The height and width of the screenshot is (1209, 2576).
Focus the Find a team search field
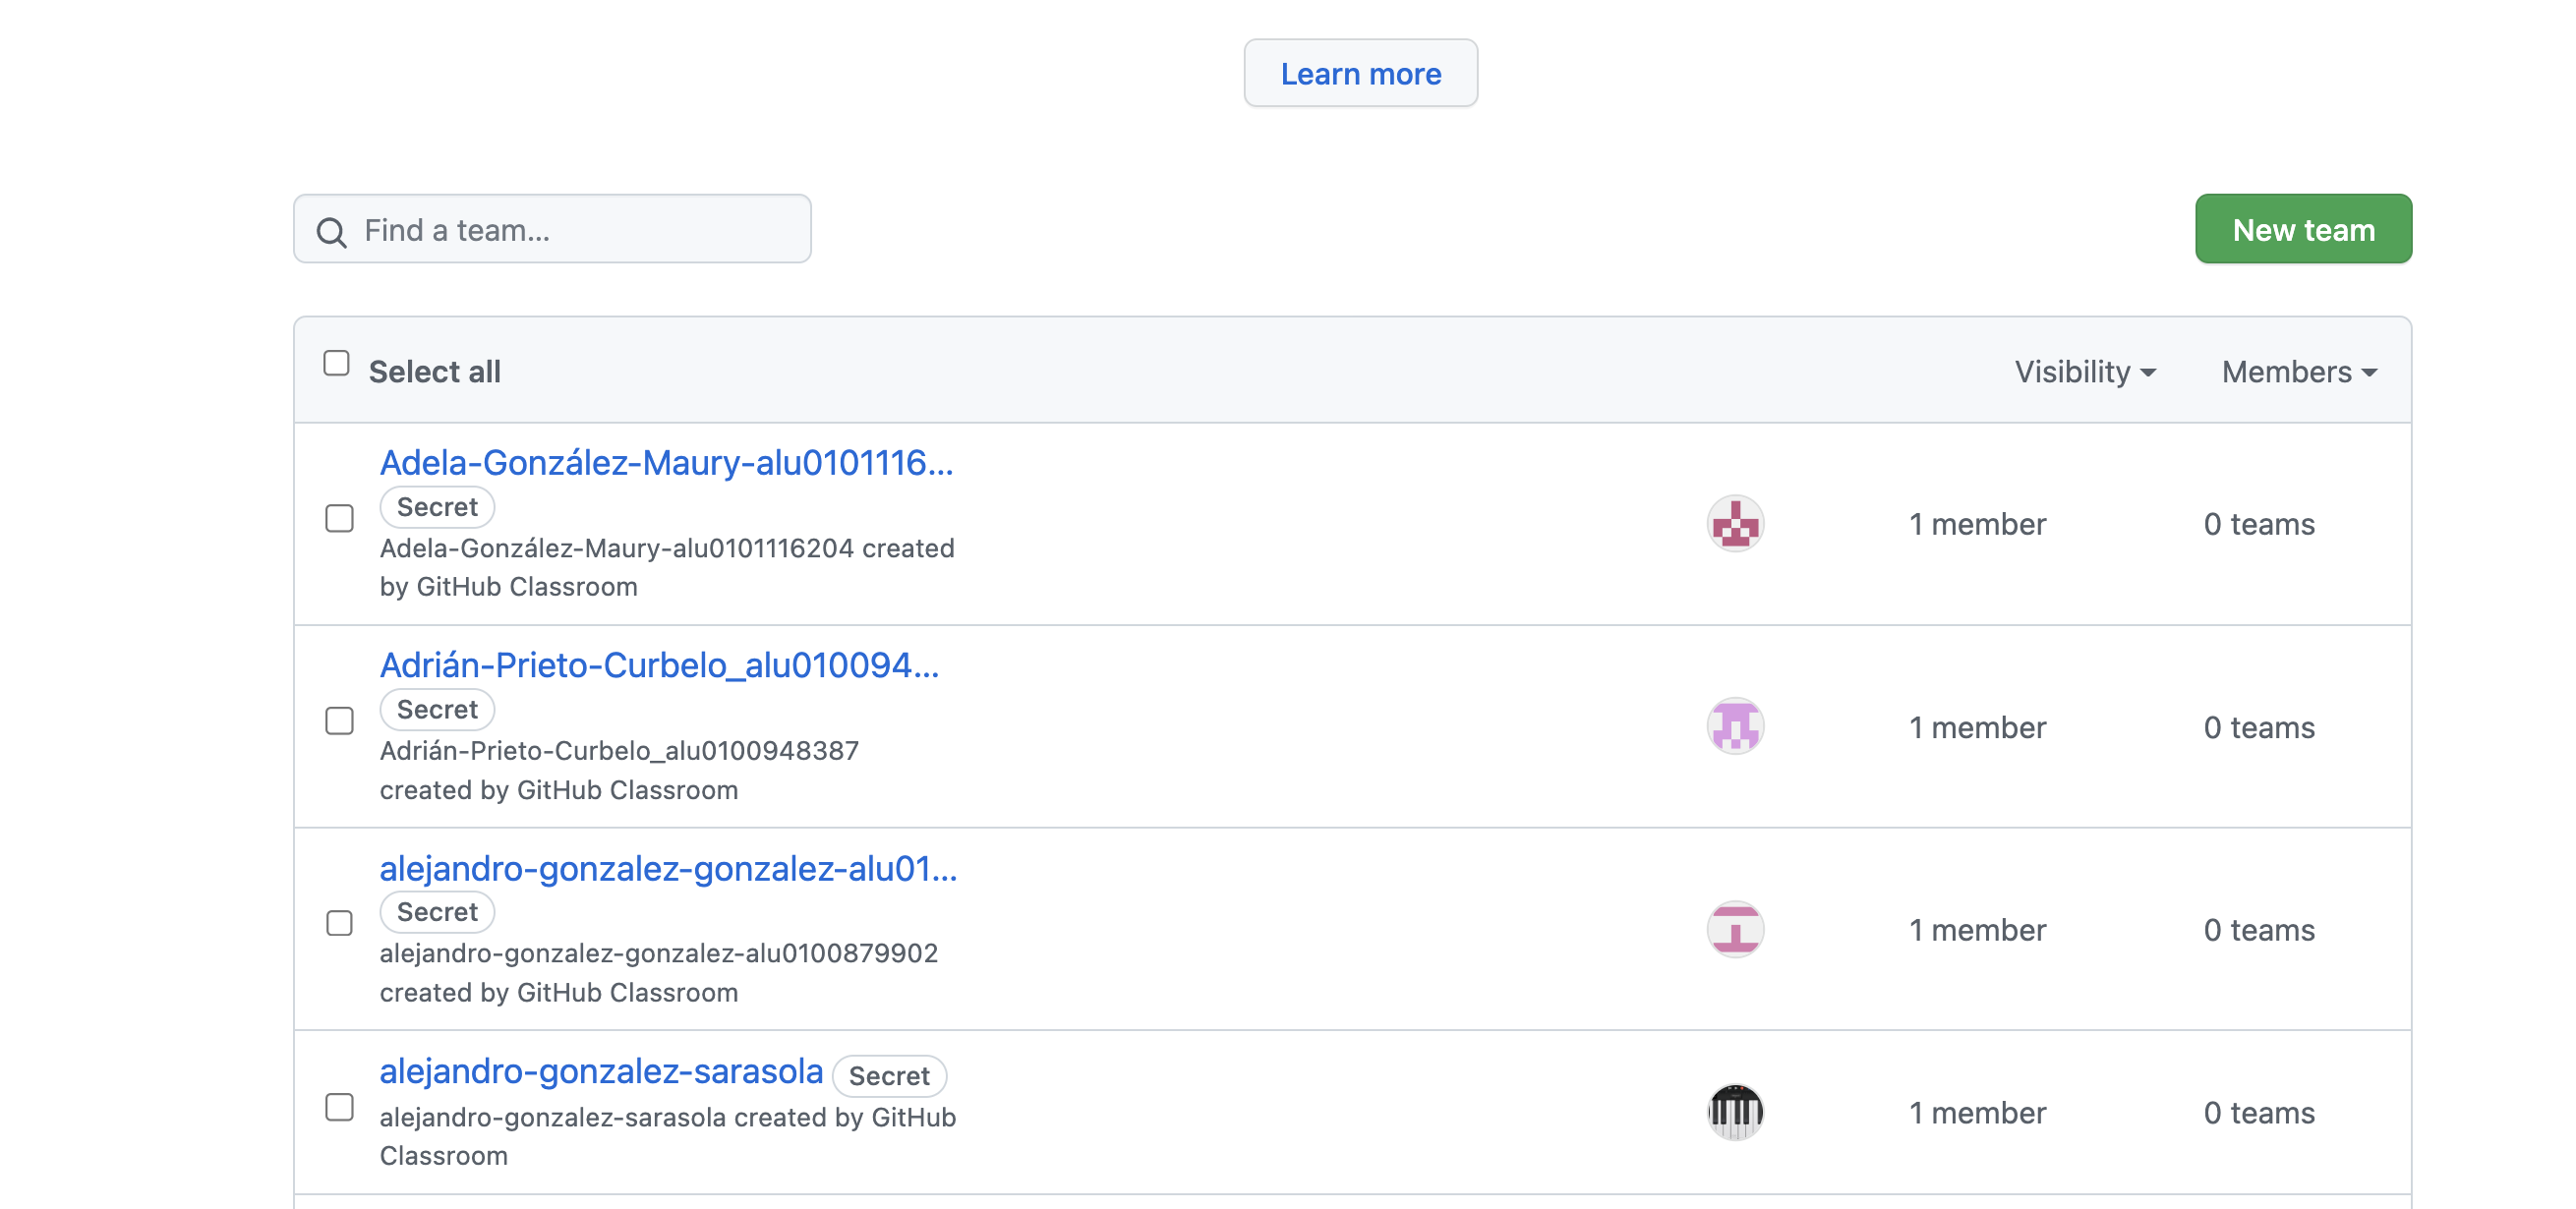click(552, 229)
